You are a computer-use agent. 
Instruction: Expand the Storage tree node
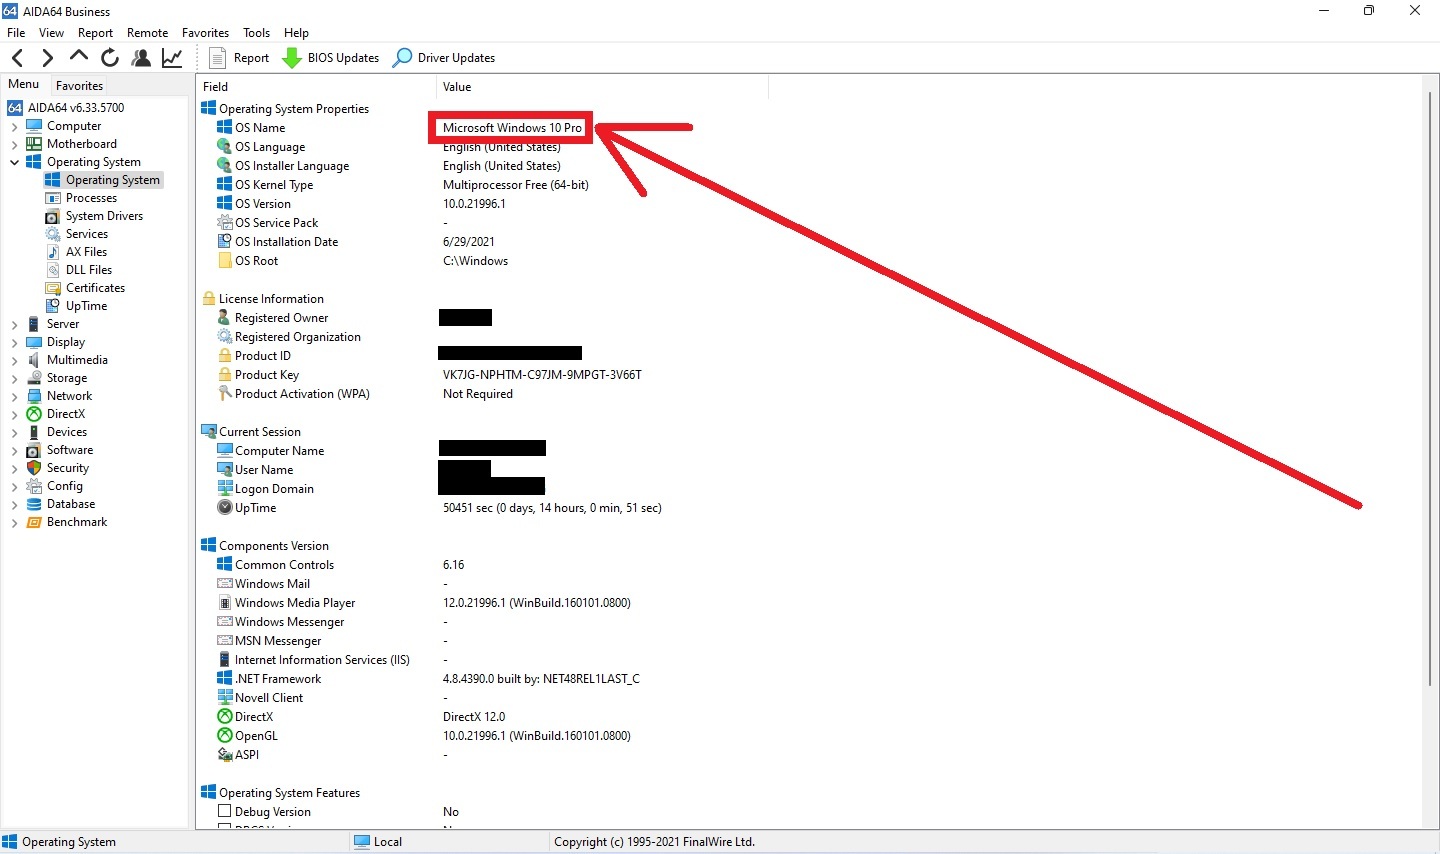point(14,379)
